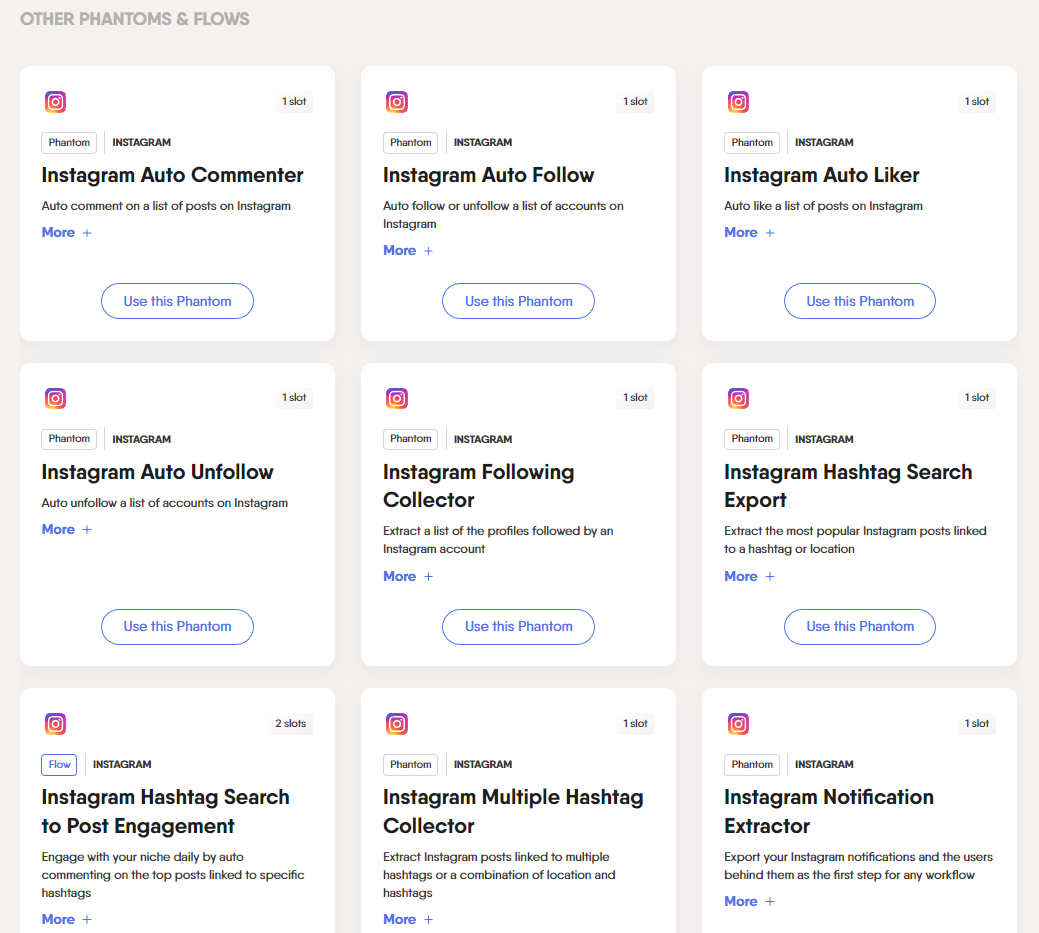Open Instagram Auto Liker title

[x=822, y=175]
